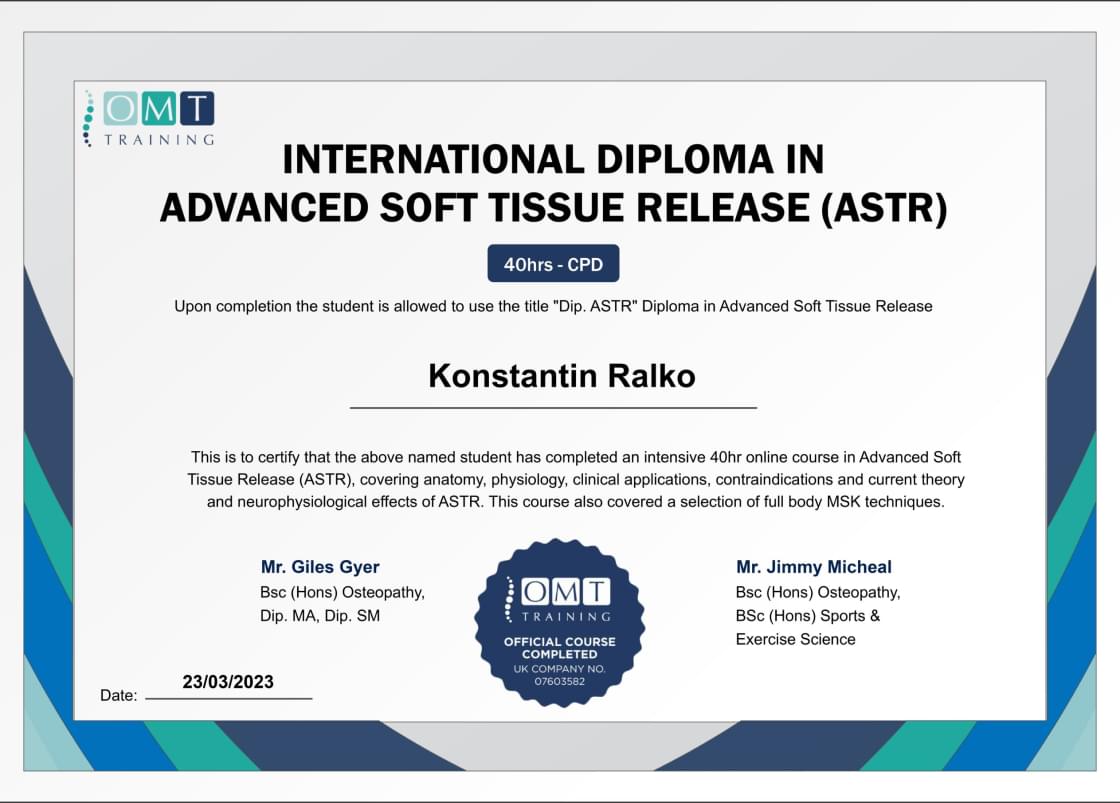Click the 'Upon completion the student' sentence

coord(553,306)
